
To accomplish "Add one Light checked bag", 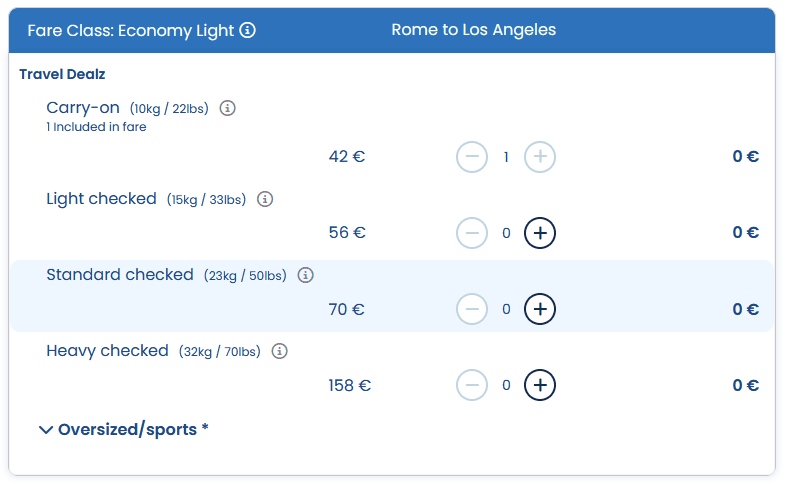I will click(x=540, y=233).
